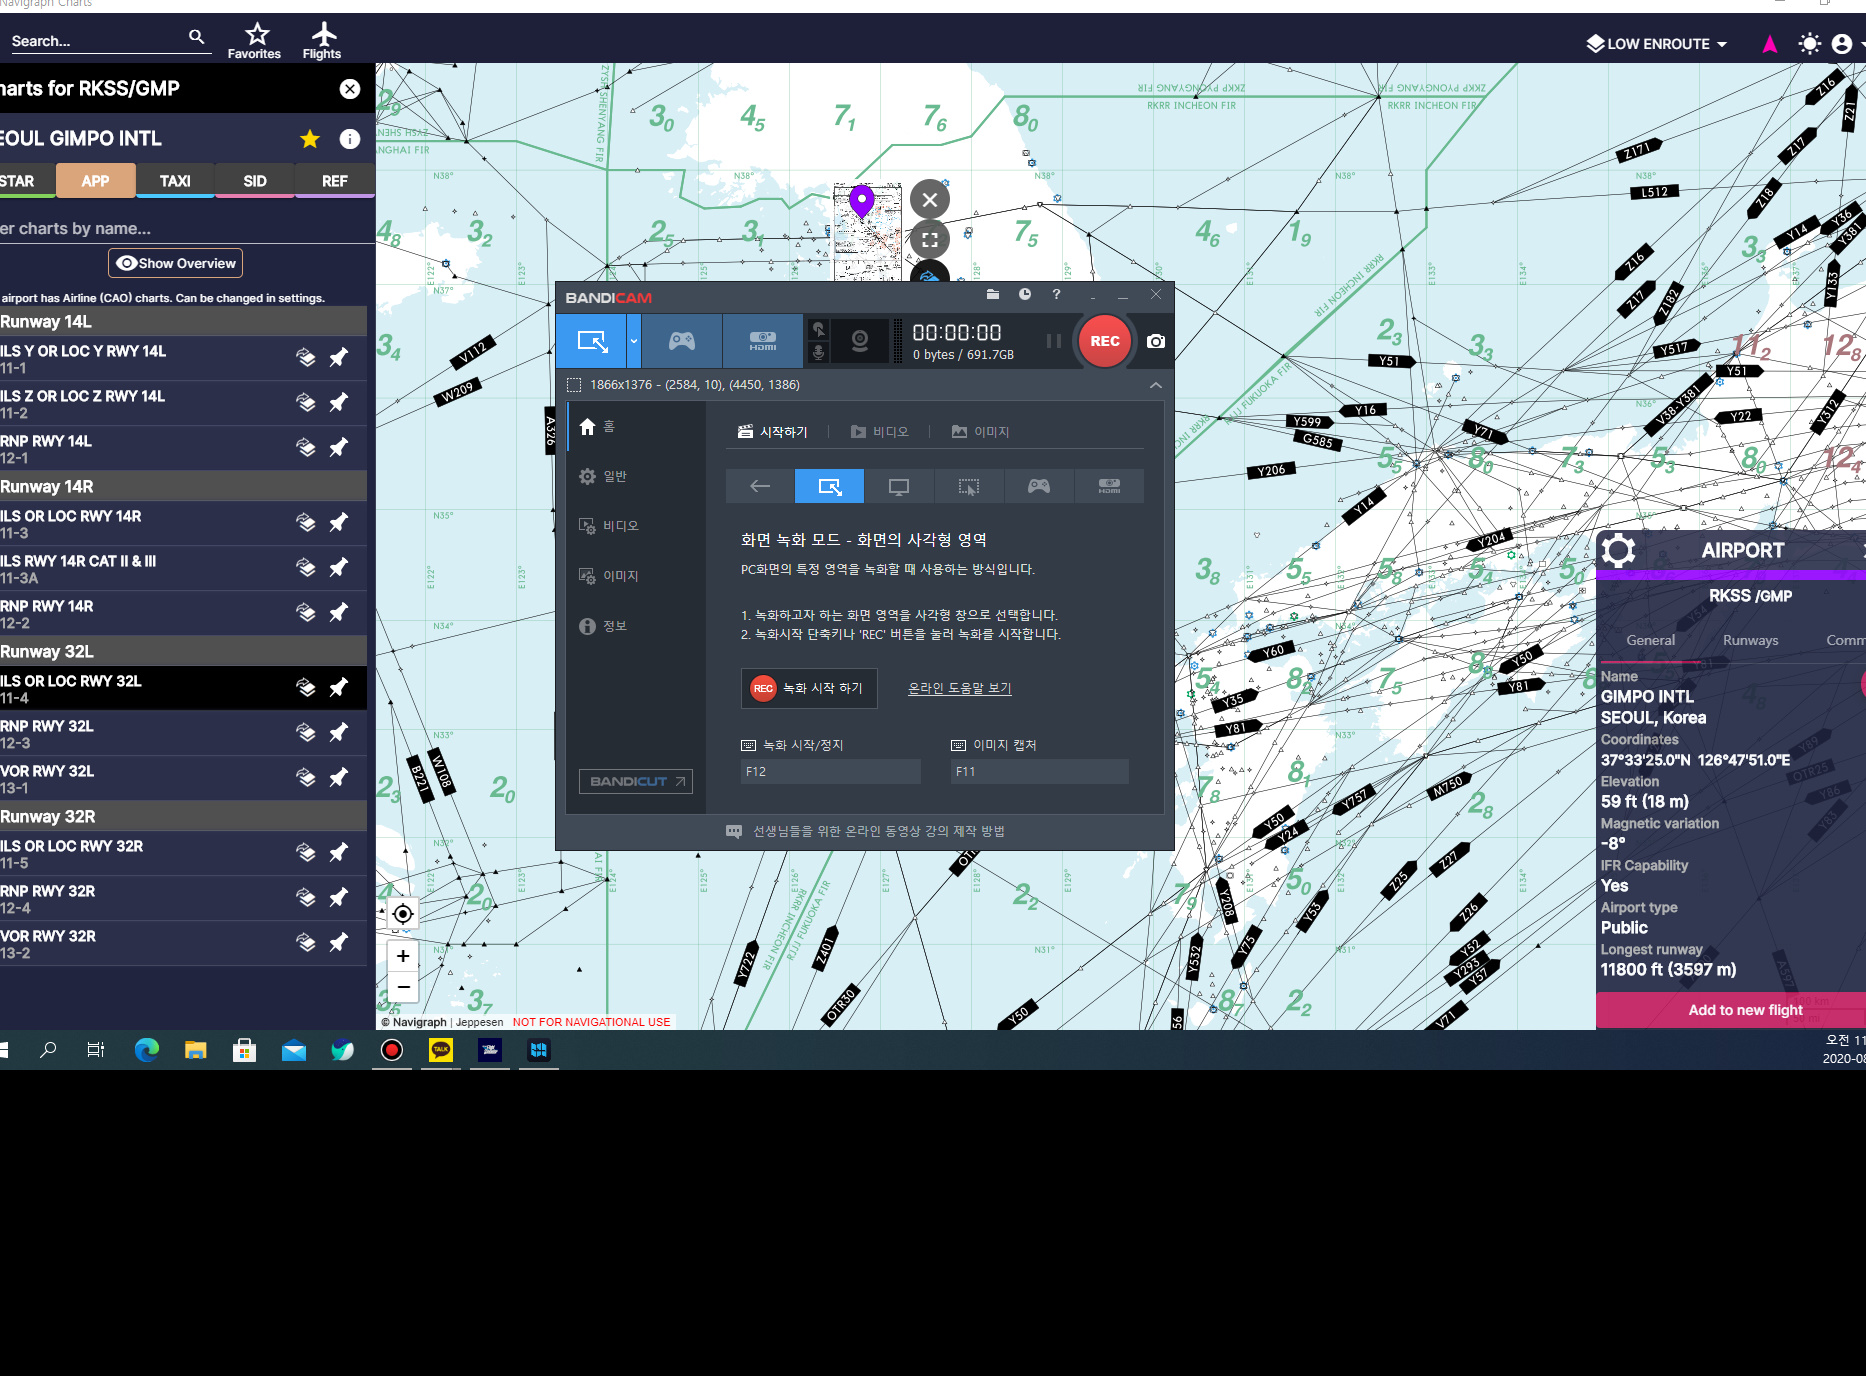Open the user account icon
Image resolution: width=1866 pixels, height=1376 pixels.
pos(1842,44)
